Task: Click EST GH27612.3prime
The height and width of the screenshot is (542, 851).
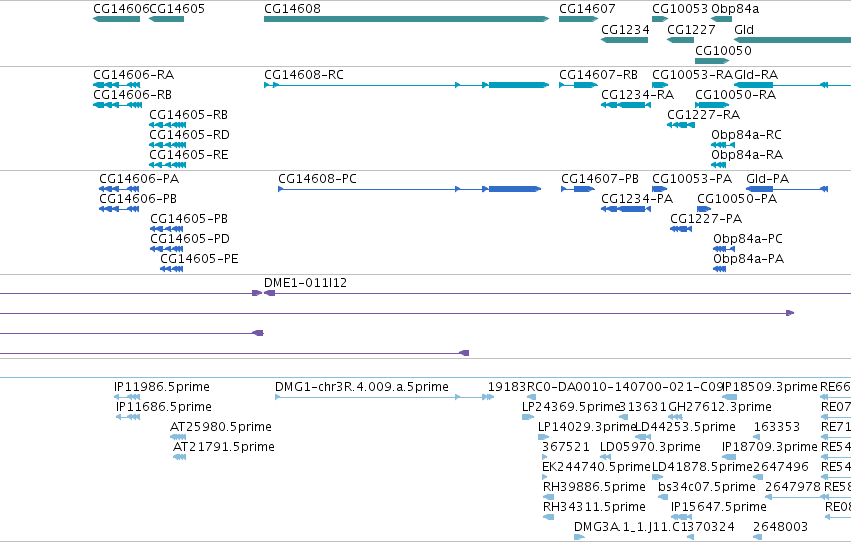Action: pyautogui.click(x=675, y=417)
